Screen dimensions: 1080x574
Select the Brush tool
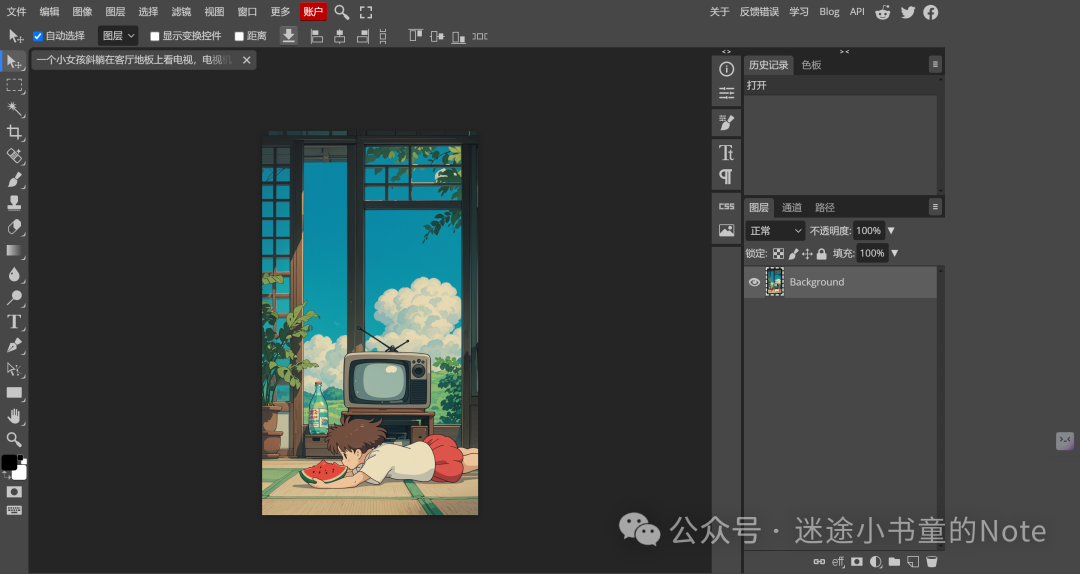(14, 180)
